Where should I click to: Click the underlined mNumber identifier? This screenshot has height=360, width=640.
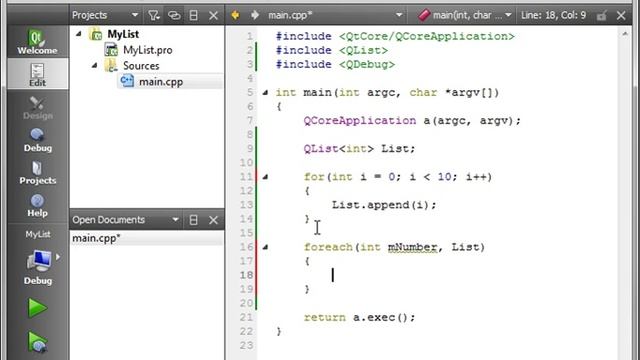tap(412, 247)
